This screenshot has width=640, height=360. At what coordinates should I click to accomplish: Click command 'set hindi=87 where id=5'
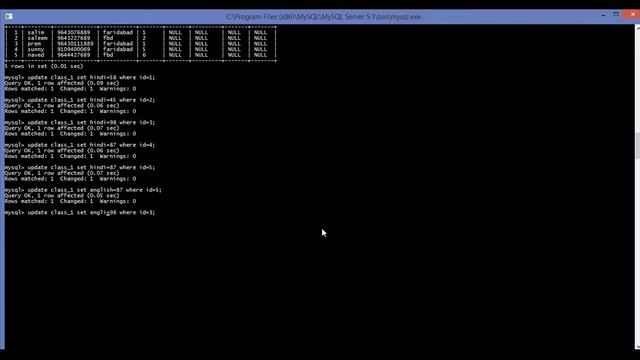[116, 167]
